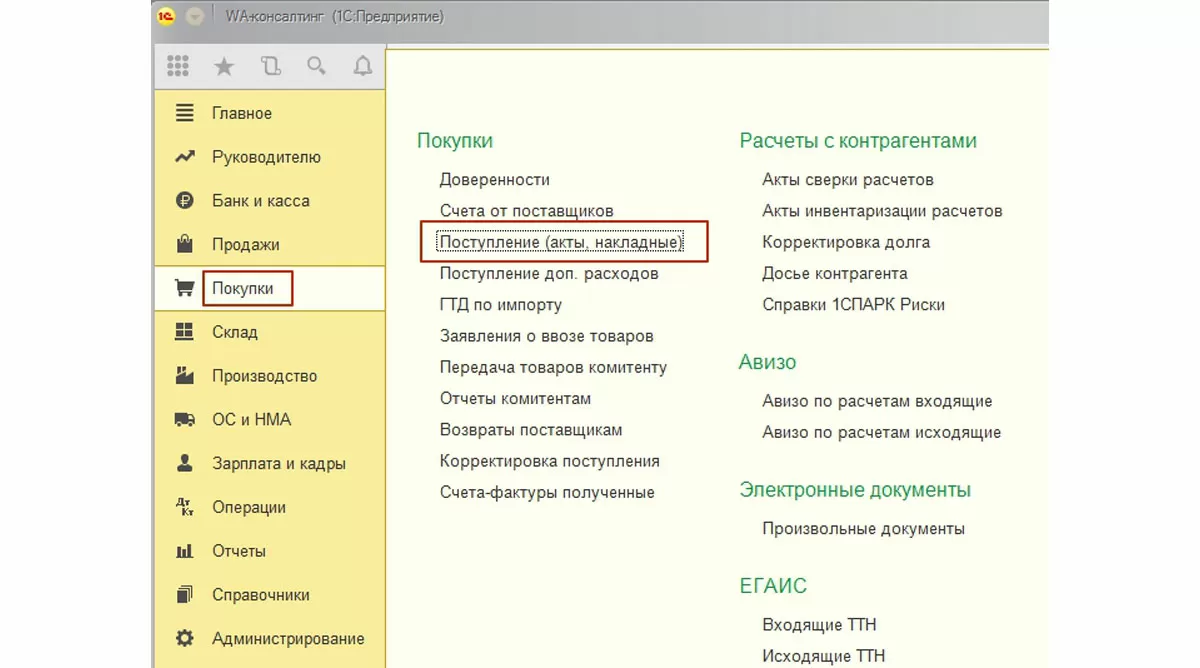Click the Зарплата и кадры person icon

(184, 463)
